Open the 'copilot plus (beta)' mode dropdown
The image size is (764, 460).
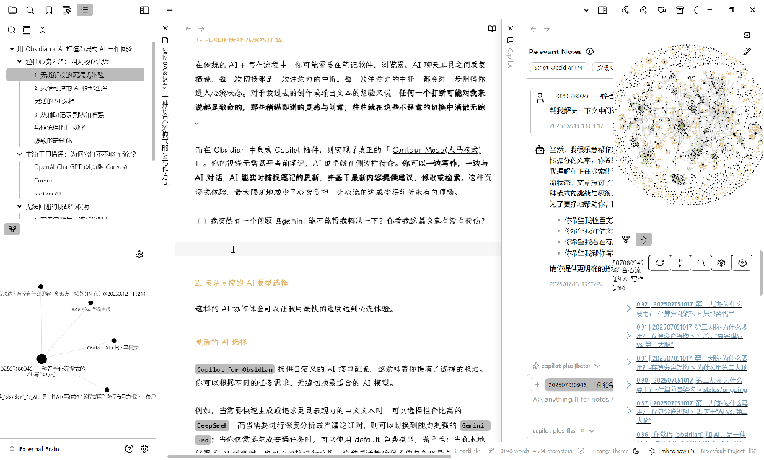[x=567, y=365]
